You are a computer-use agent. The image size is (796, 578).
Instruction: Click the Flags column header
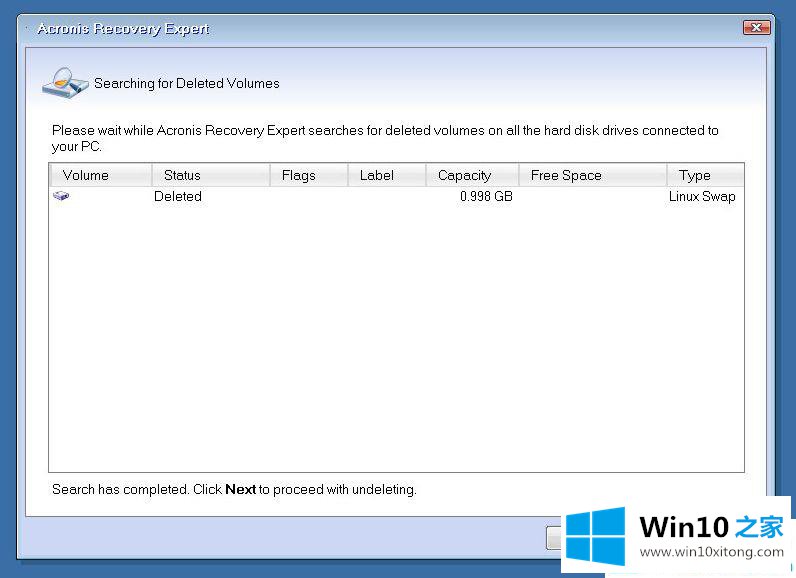coord(309,175)
